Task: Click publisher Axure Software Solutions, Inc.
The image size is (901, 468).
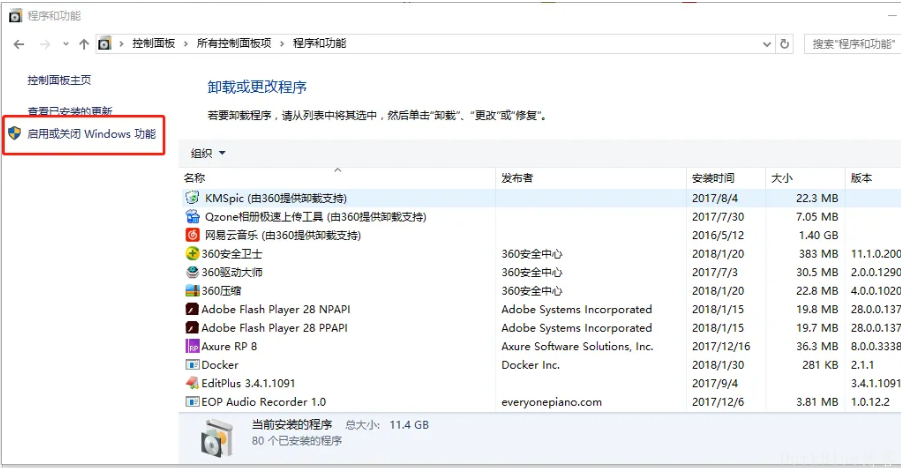Action: point(577,346)
